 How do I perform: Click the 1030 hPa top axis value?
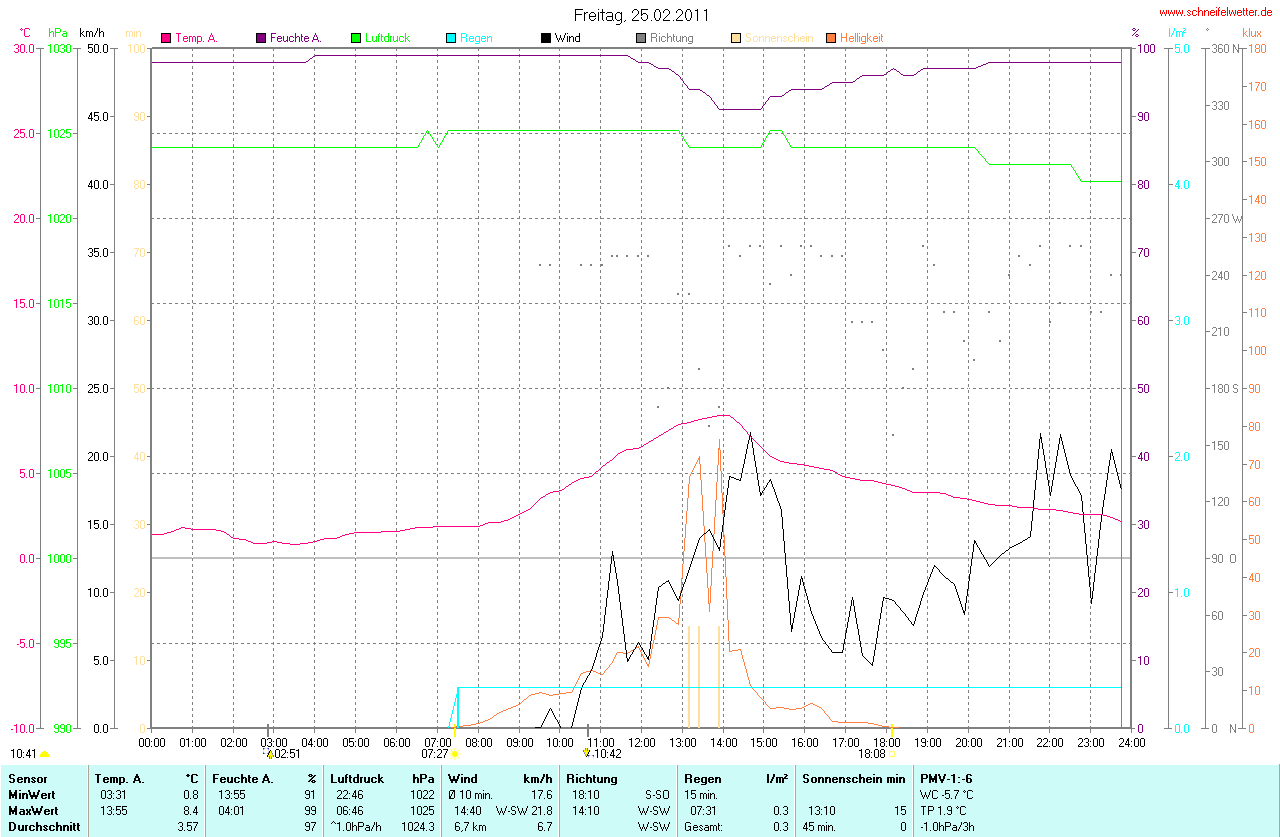[60, 48]
